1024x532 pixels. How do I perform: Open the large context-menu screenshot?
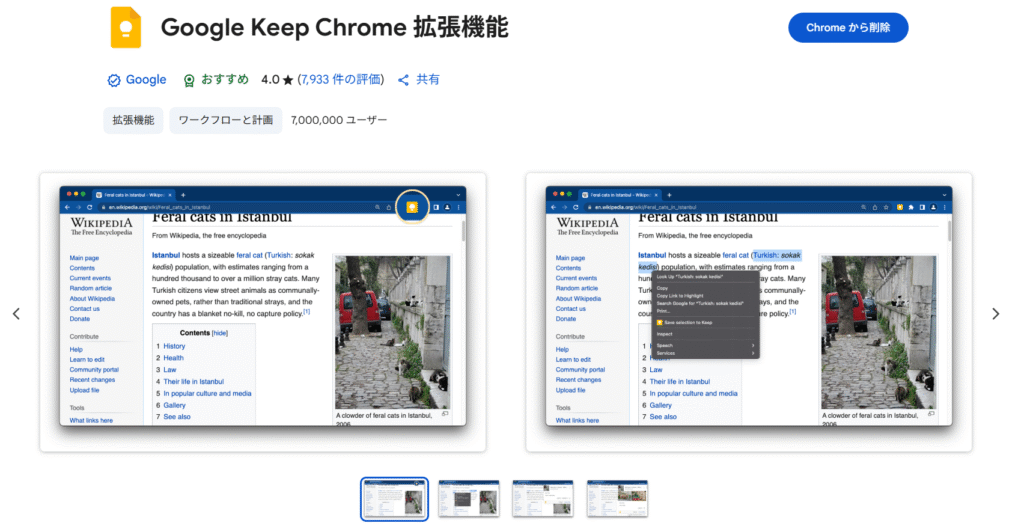click(x=749, y=312)
